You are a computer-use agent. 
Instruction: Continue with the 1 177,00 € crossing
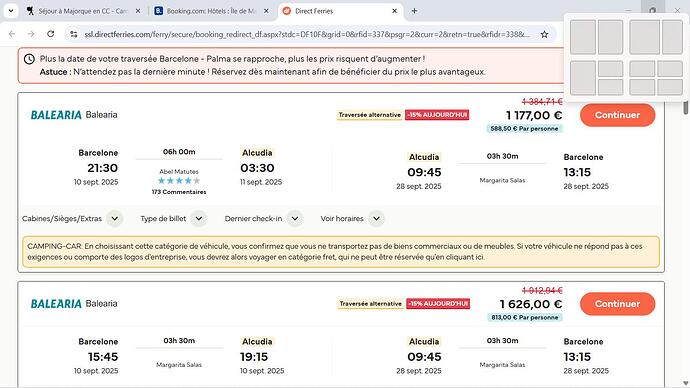click(617, 115)
